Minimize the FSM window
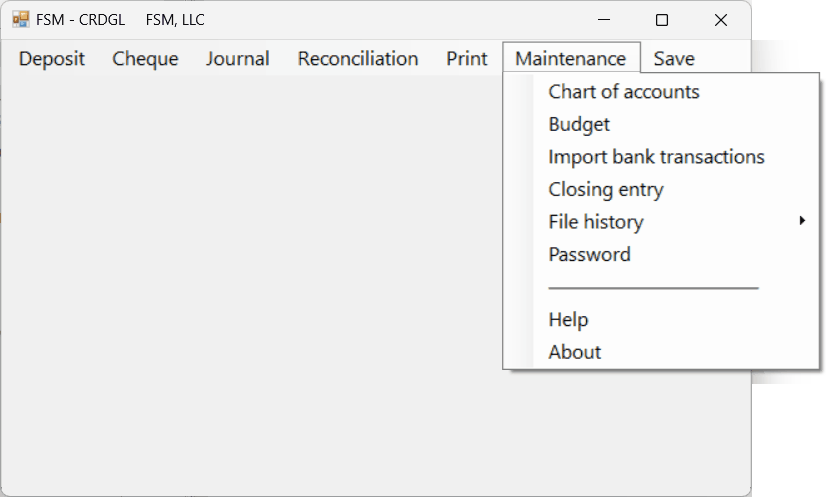 pos(604,20)
